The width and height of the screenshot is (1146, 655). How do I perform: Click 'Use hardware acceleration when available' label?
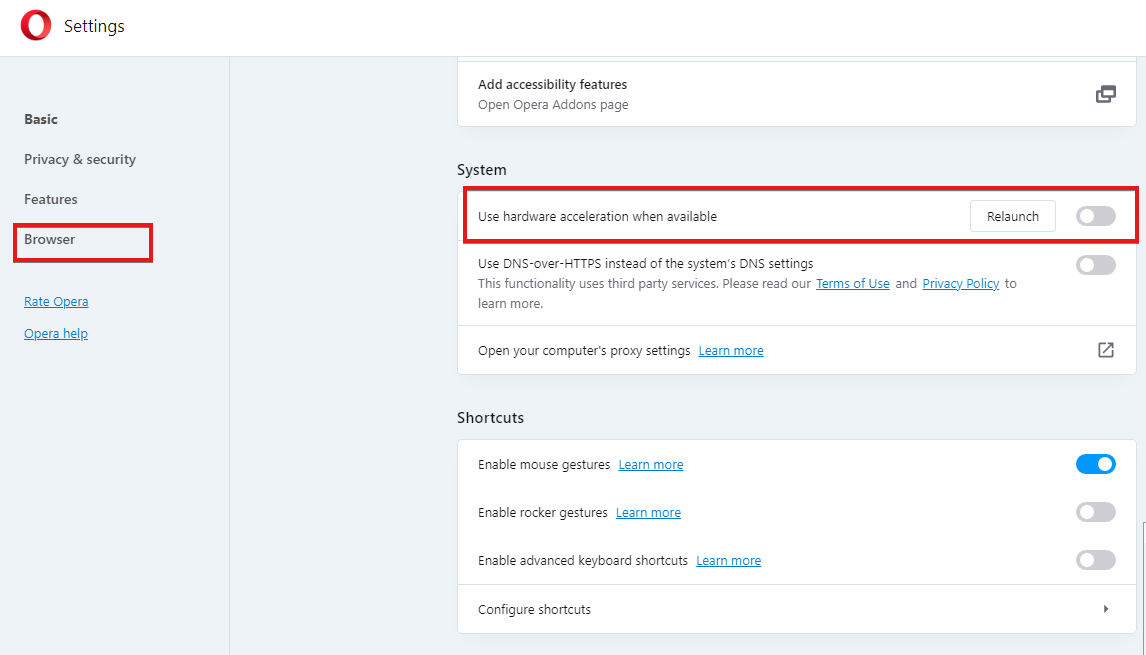coord(597,216)
